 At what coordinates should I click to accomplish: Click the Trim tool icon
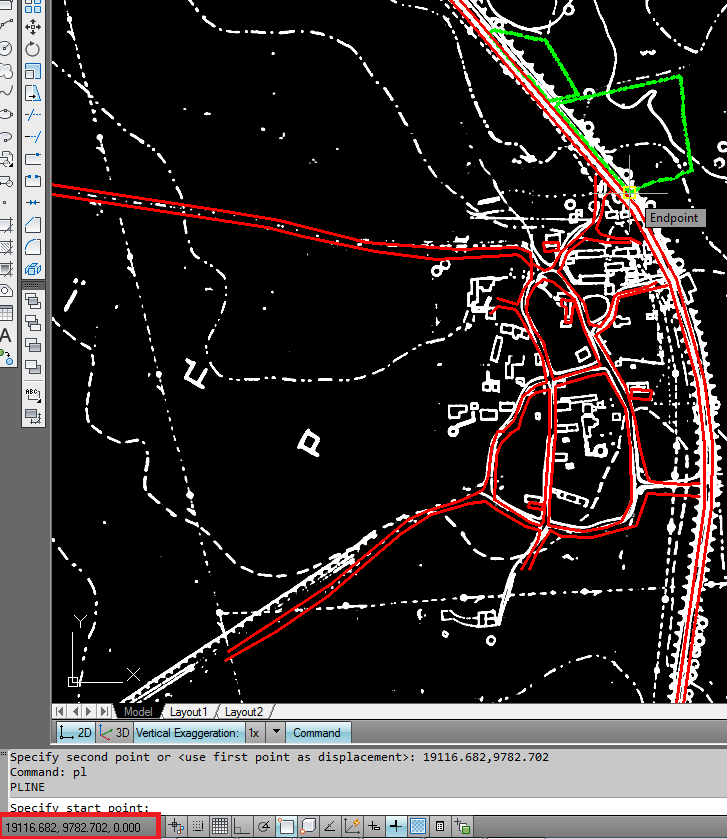click(x=33, y=114)
